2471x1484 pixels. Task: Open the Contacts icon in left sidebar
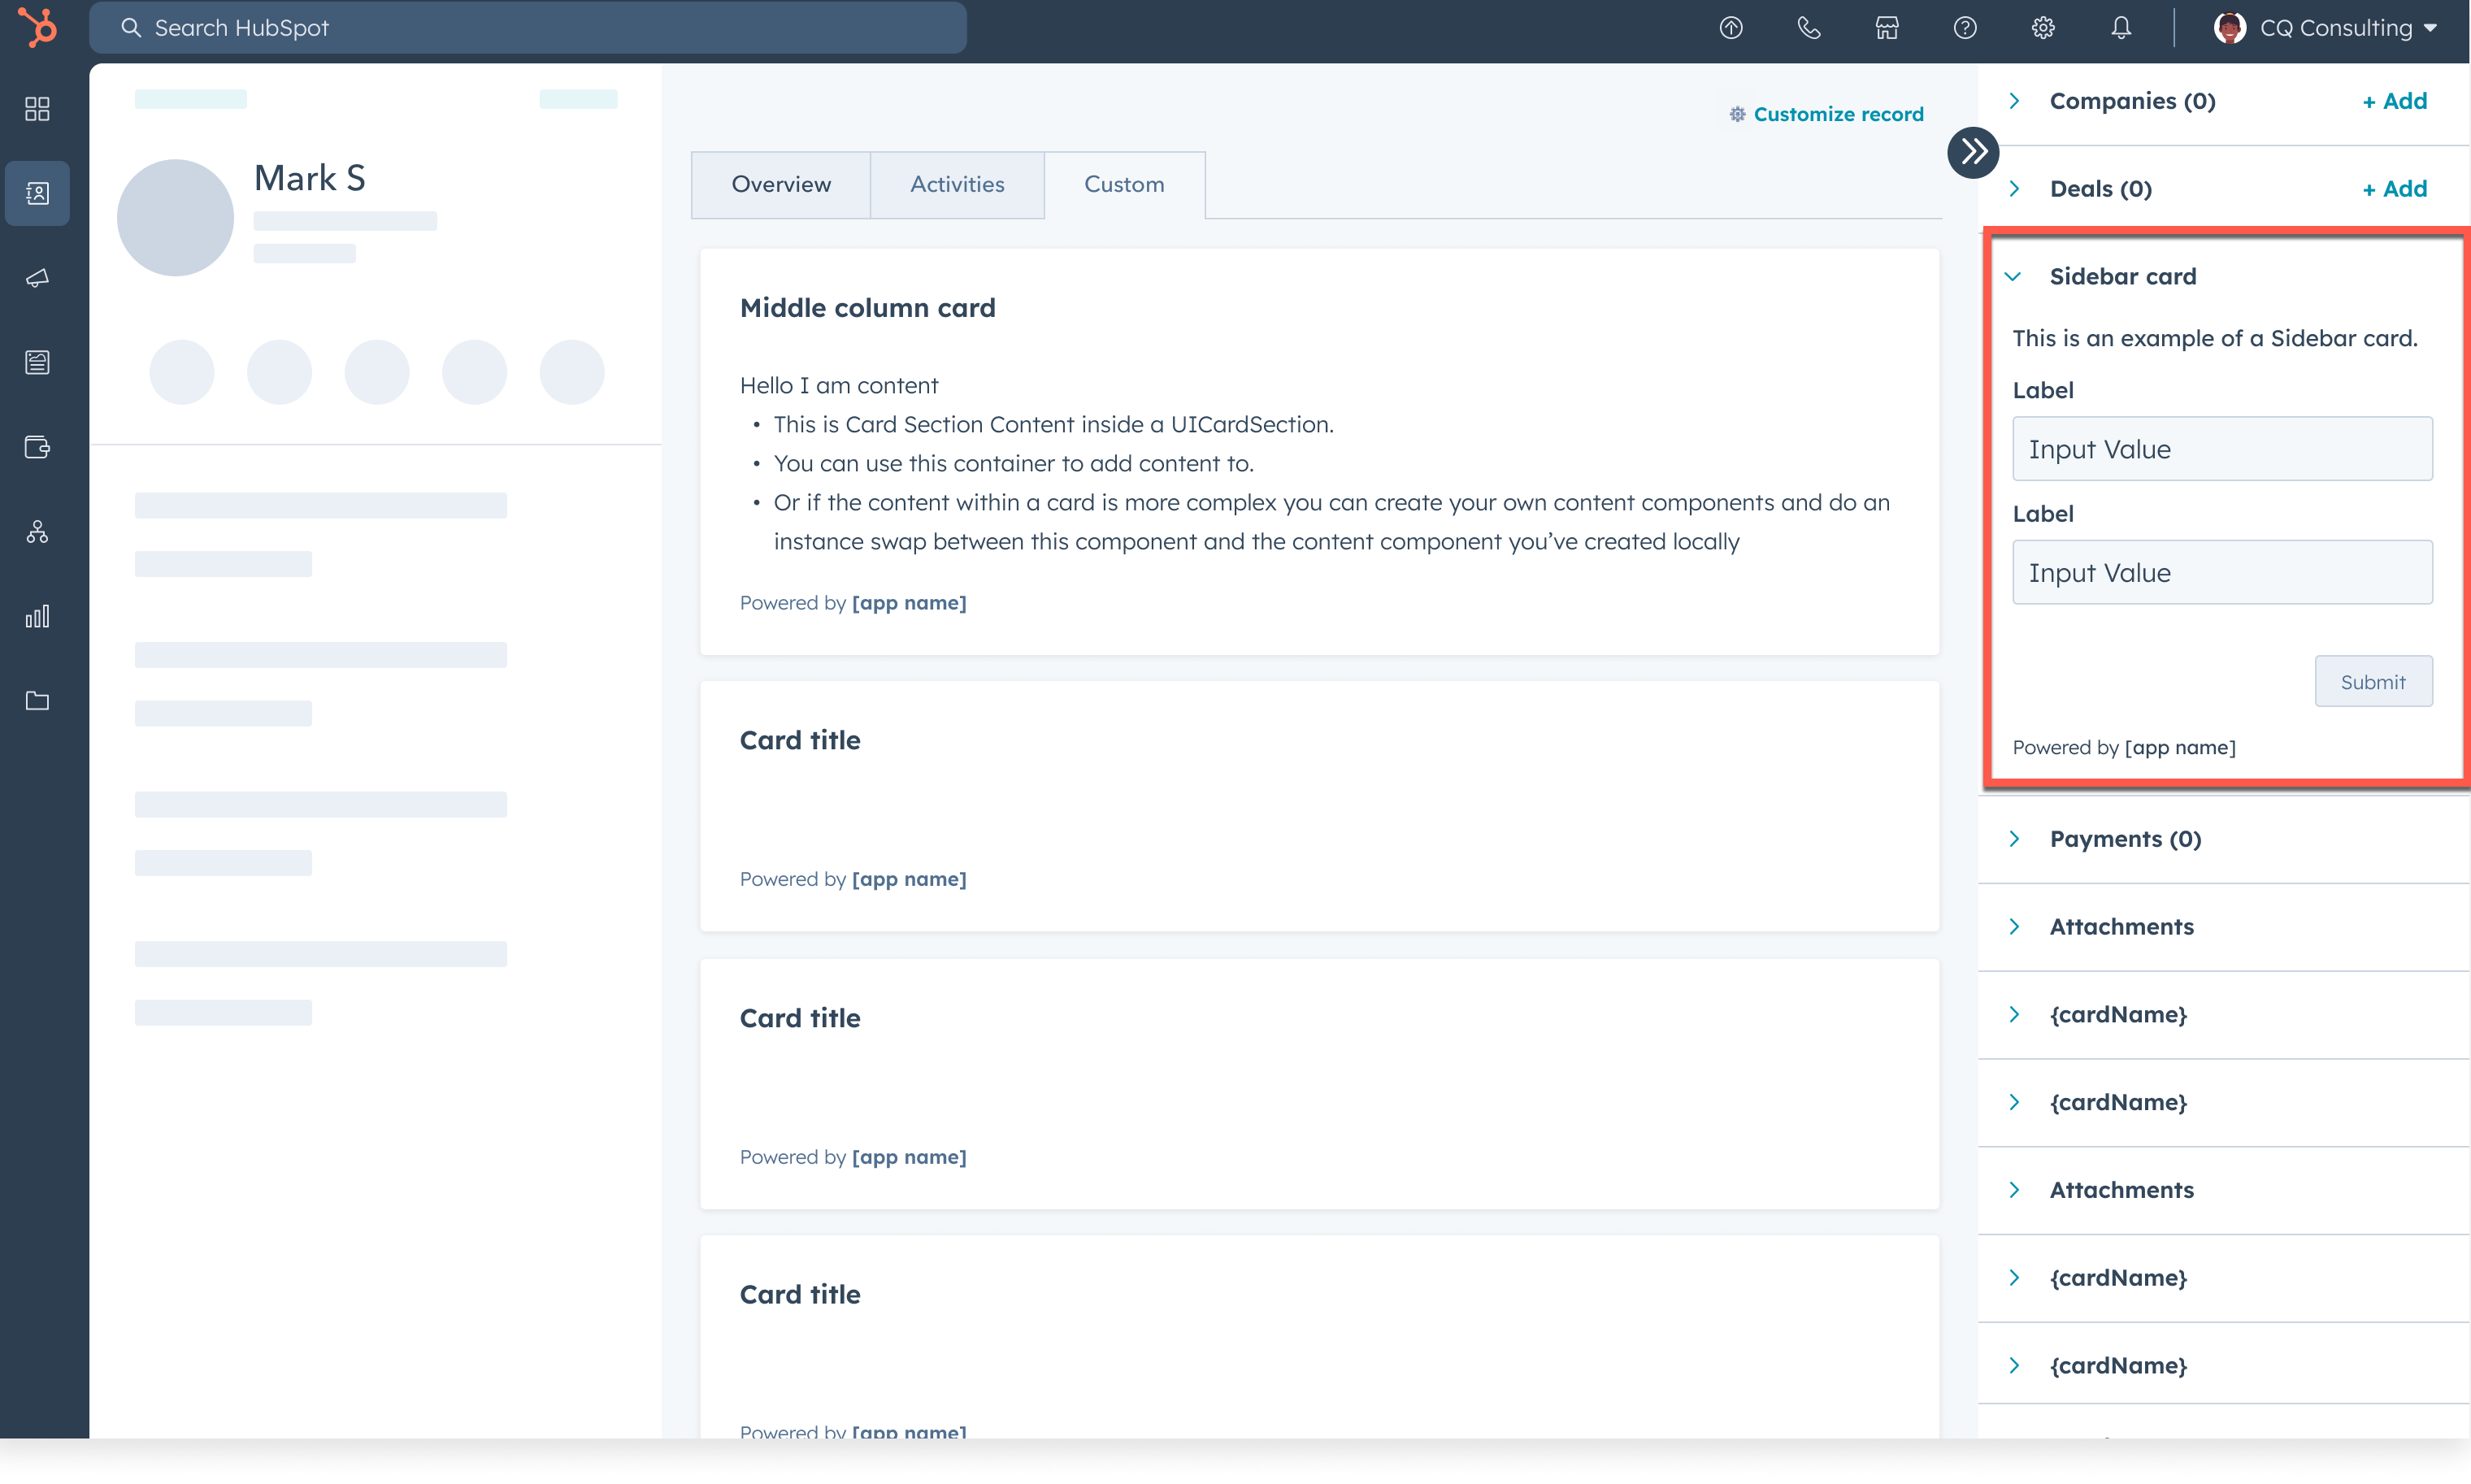click(38, 193)
